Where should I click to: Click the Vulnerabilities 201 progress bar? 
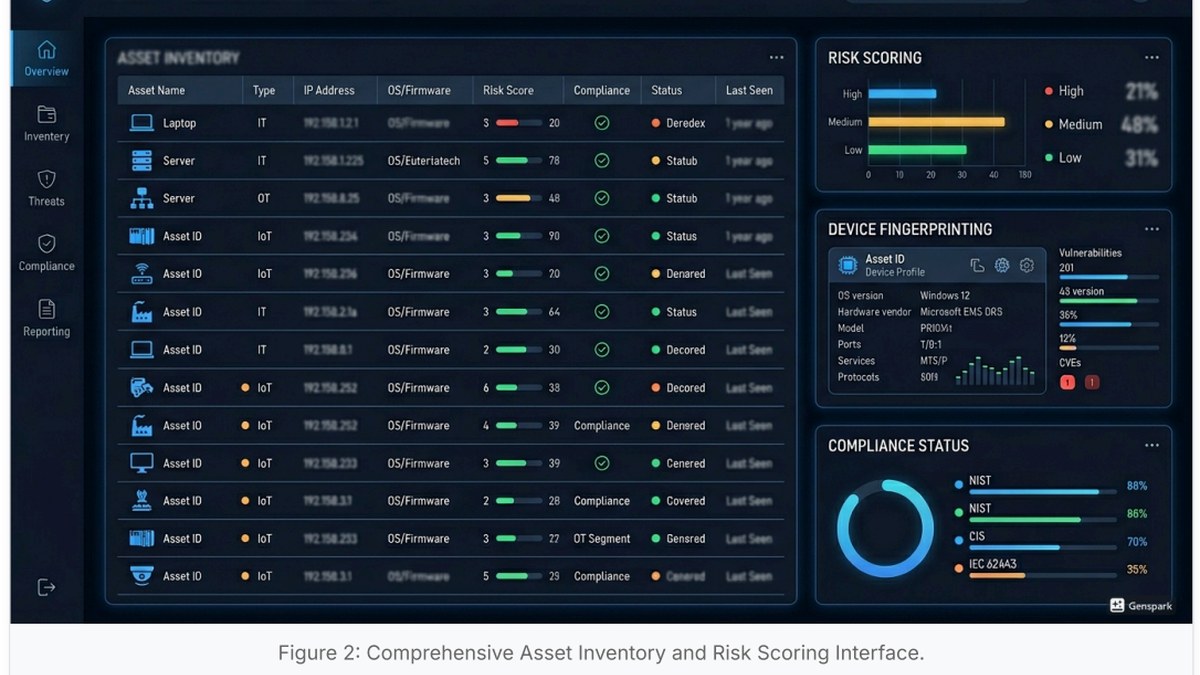(1109, 277)
